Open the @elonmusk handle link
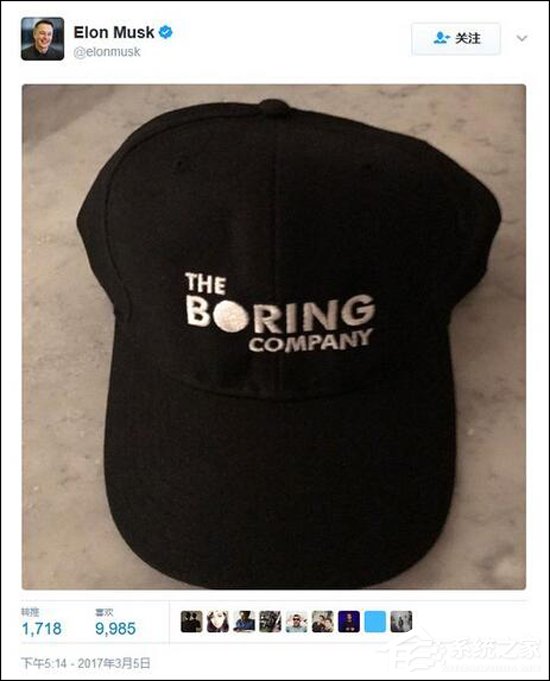This screenshot has width=550, height=681. click(x=107, y=52)
